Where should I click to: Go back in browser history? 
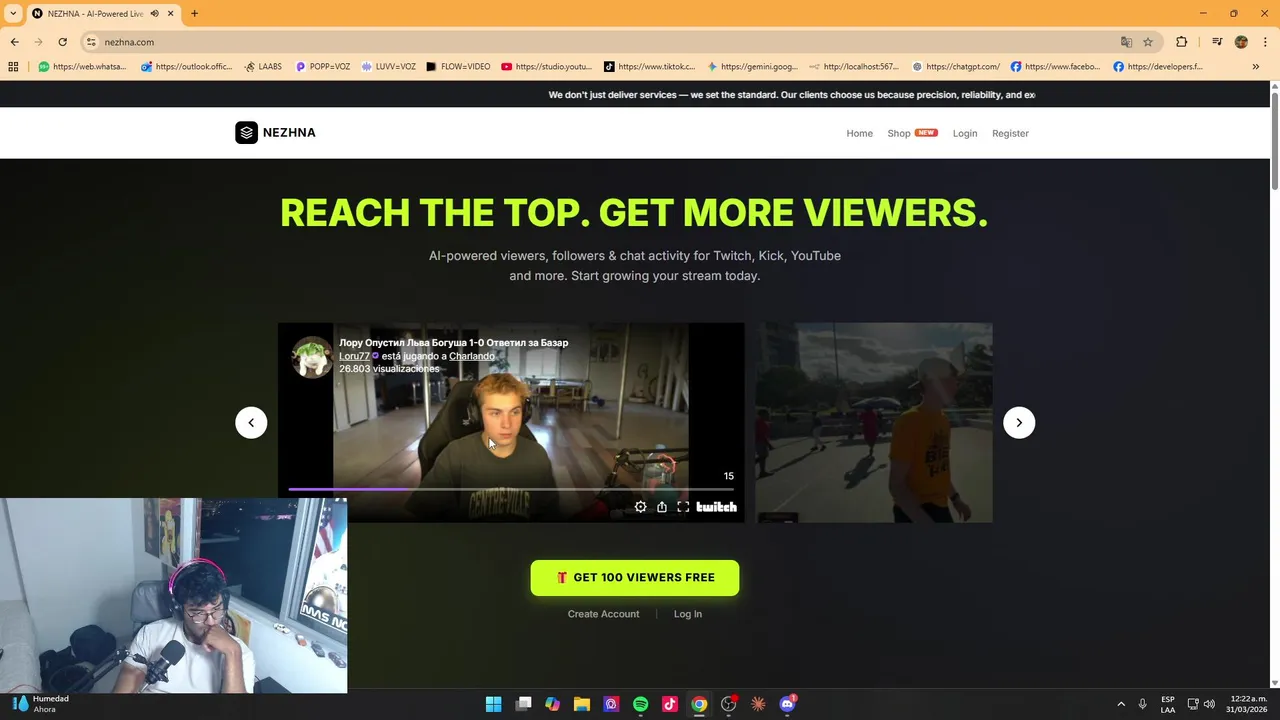click(14, 42)
